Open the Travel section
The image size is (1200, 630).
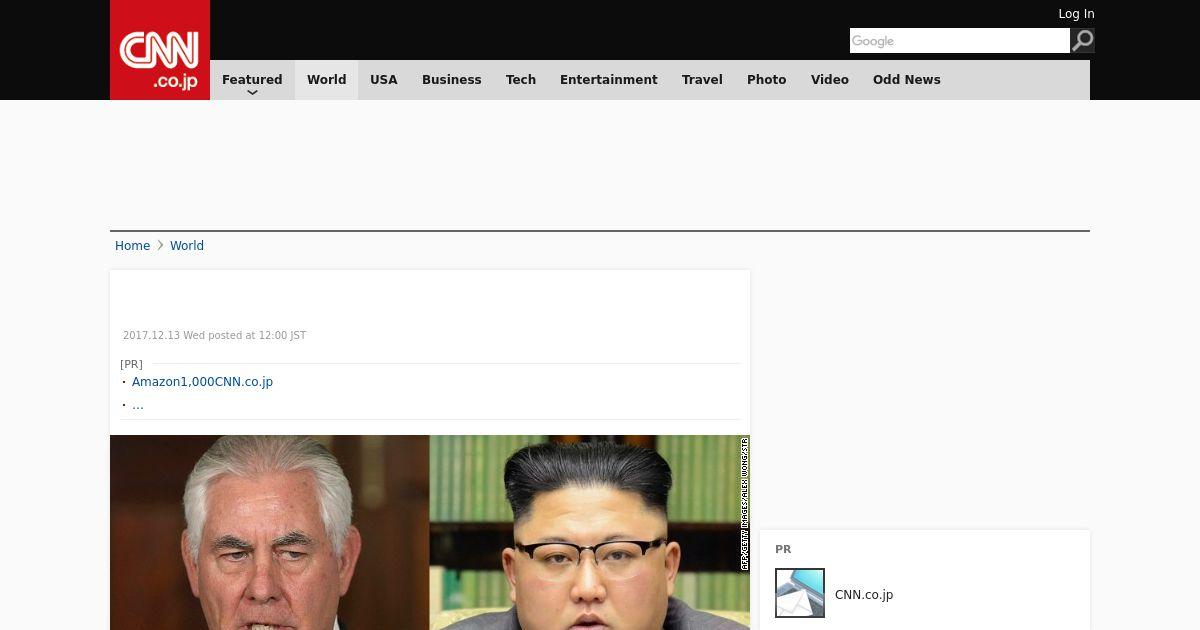point(702,80)
